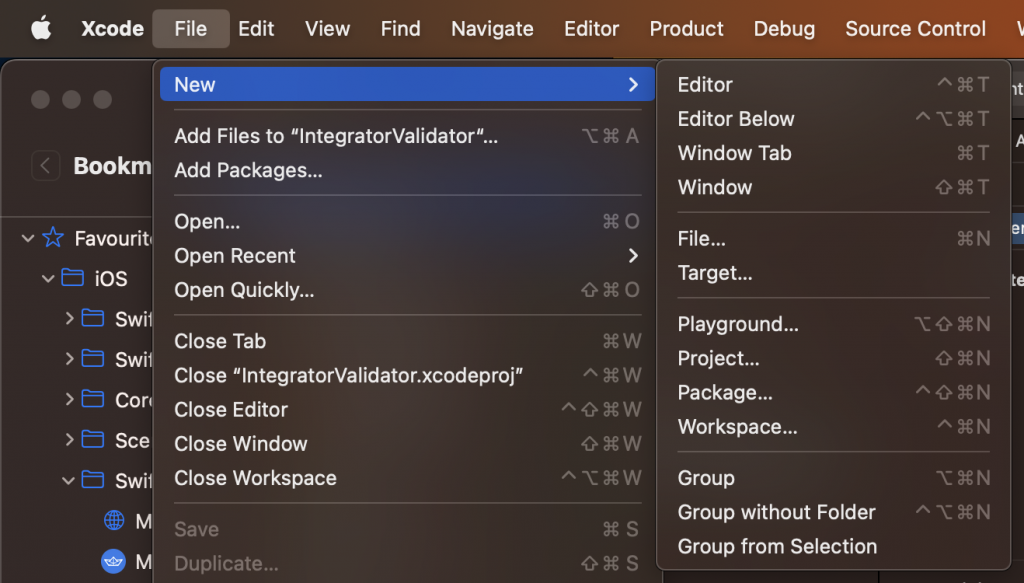Click the Favourites star icon
Screen dimensions: 1024x583
tap(53, 237)
